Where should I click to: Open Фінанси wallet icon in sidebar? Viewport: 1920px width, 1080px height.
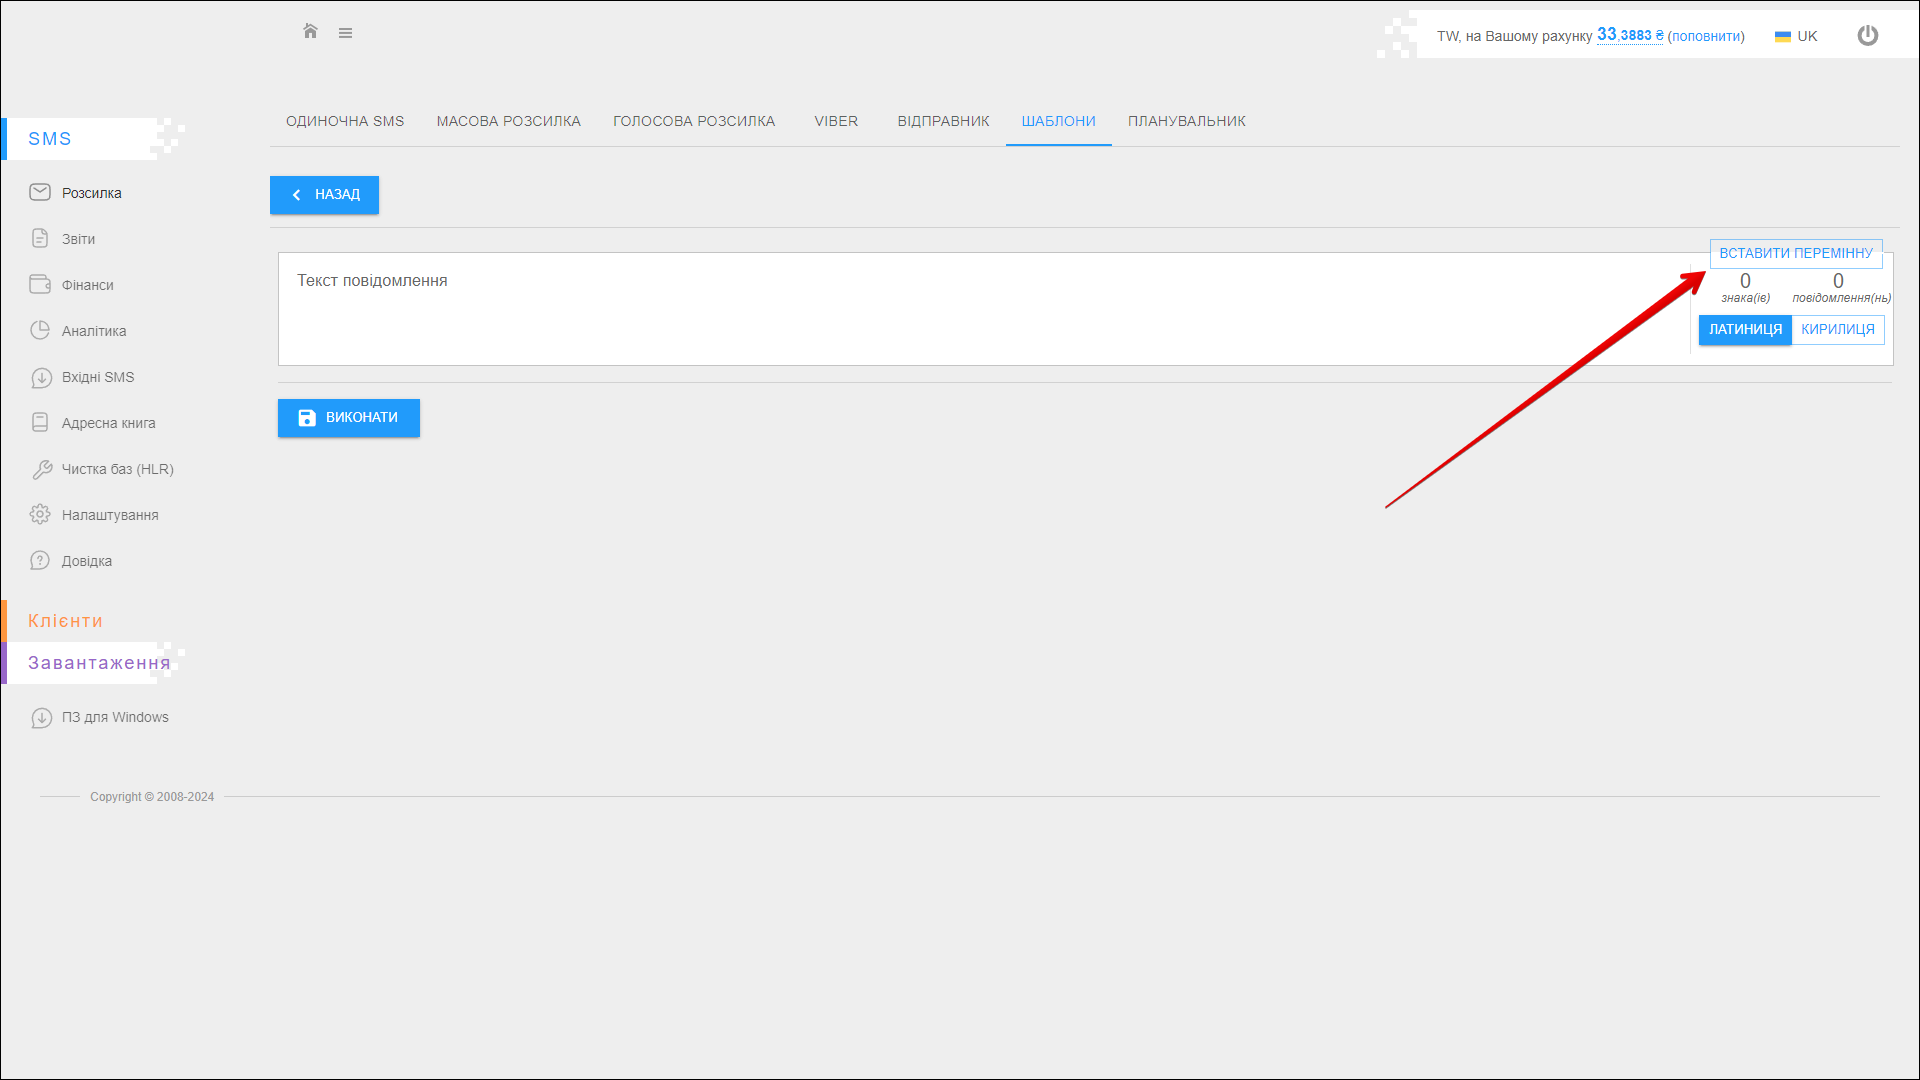(40, 284)
